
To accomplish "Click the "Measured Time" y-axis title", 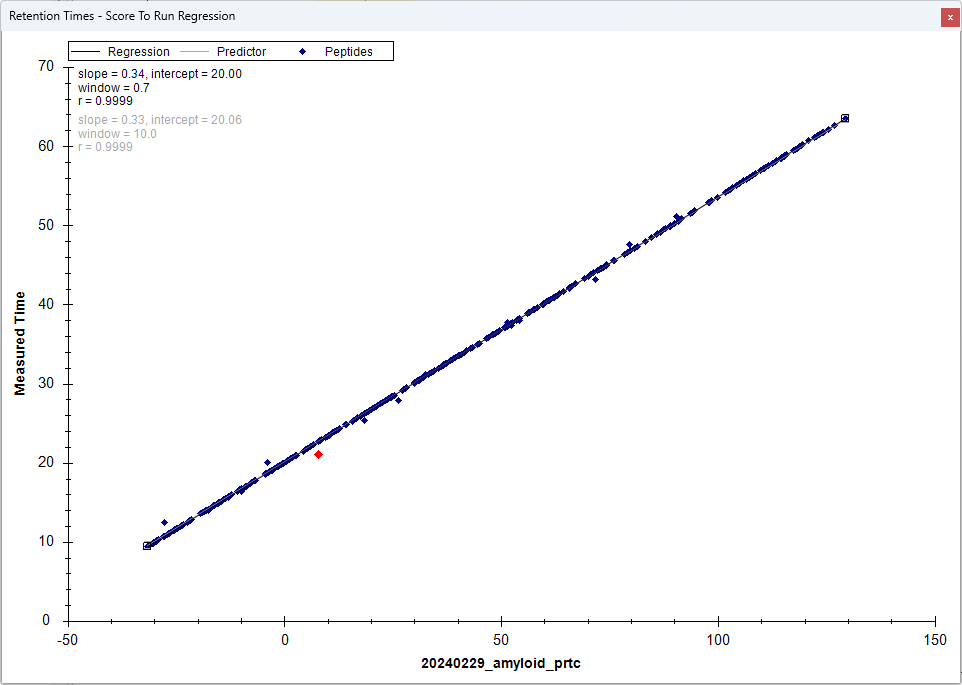I will tap(20, 343).
